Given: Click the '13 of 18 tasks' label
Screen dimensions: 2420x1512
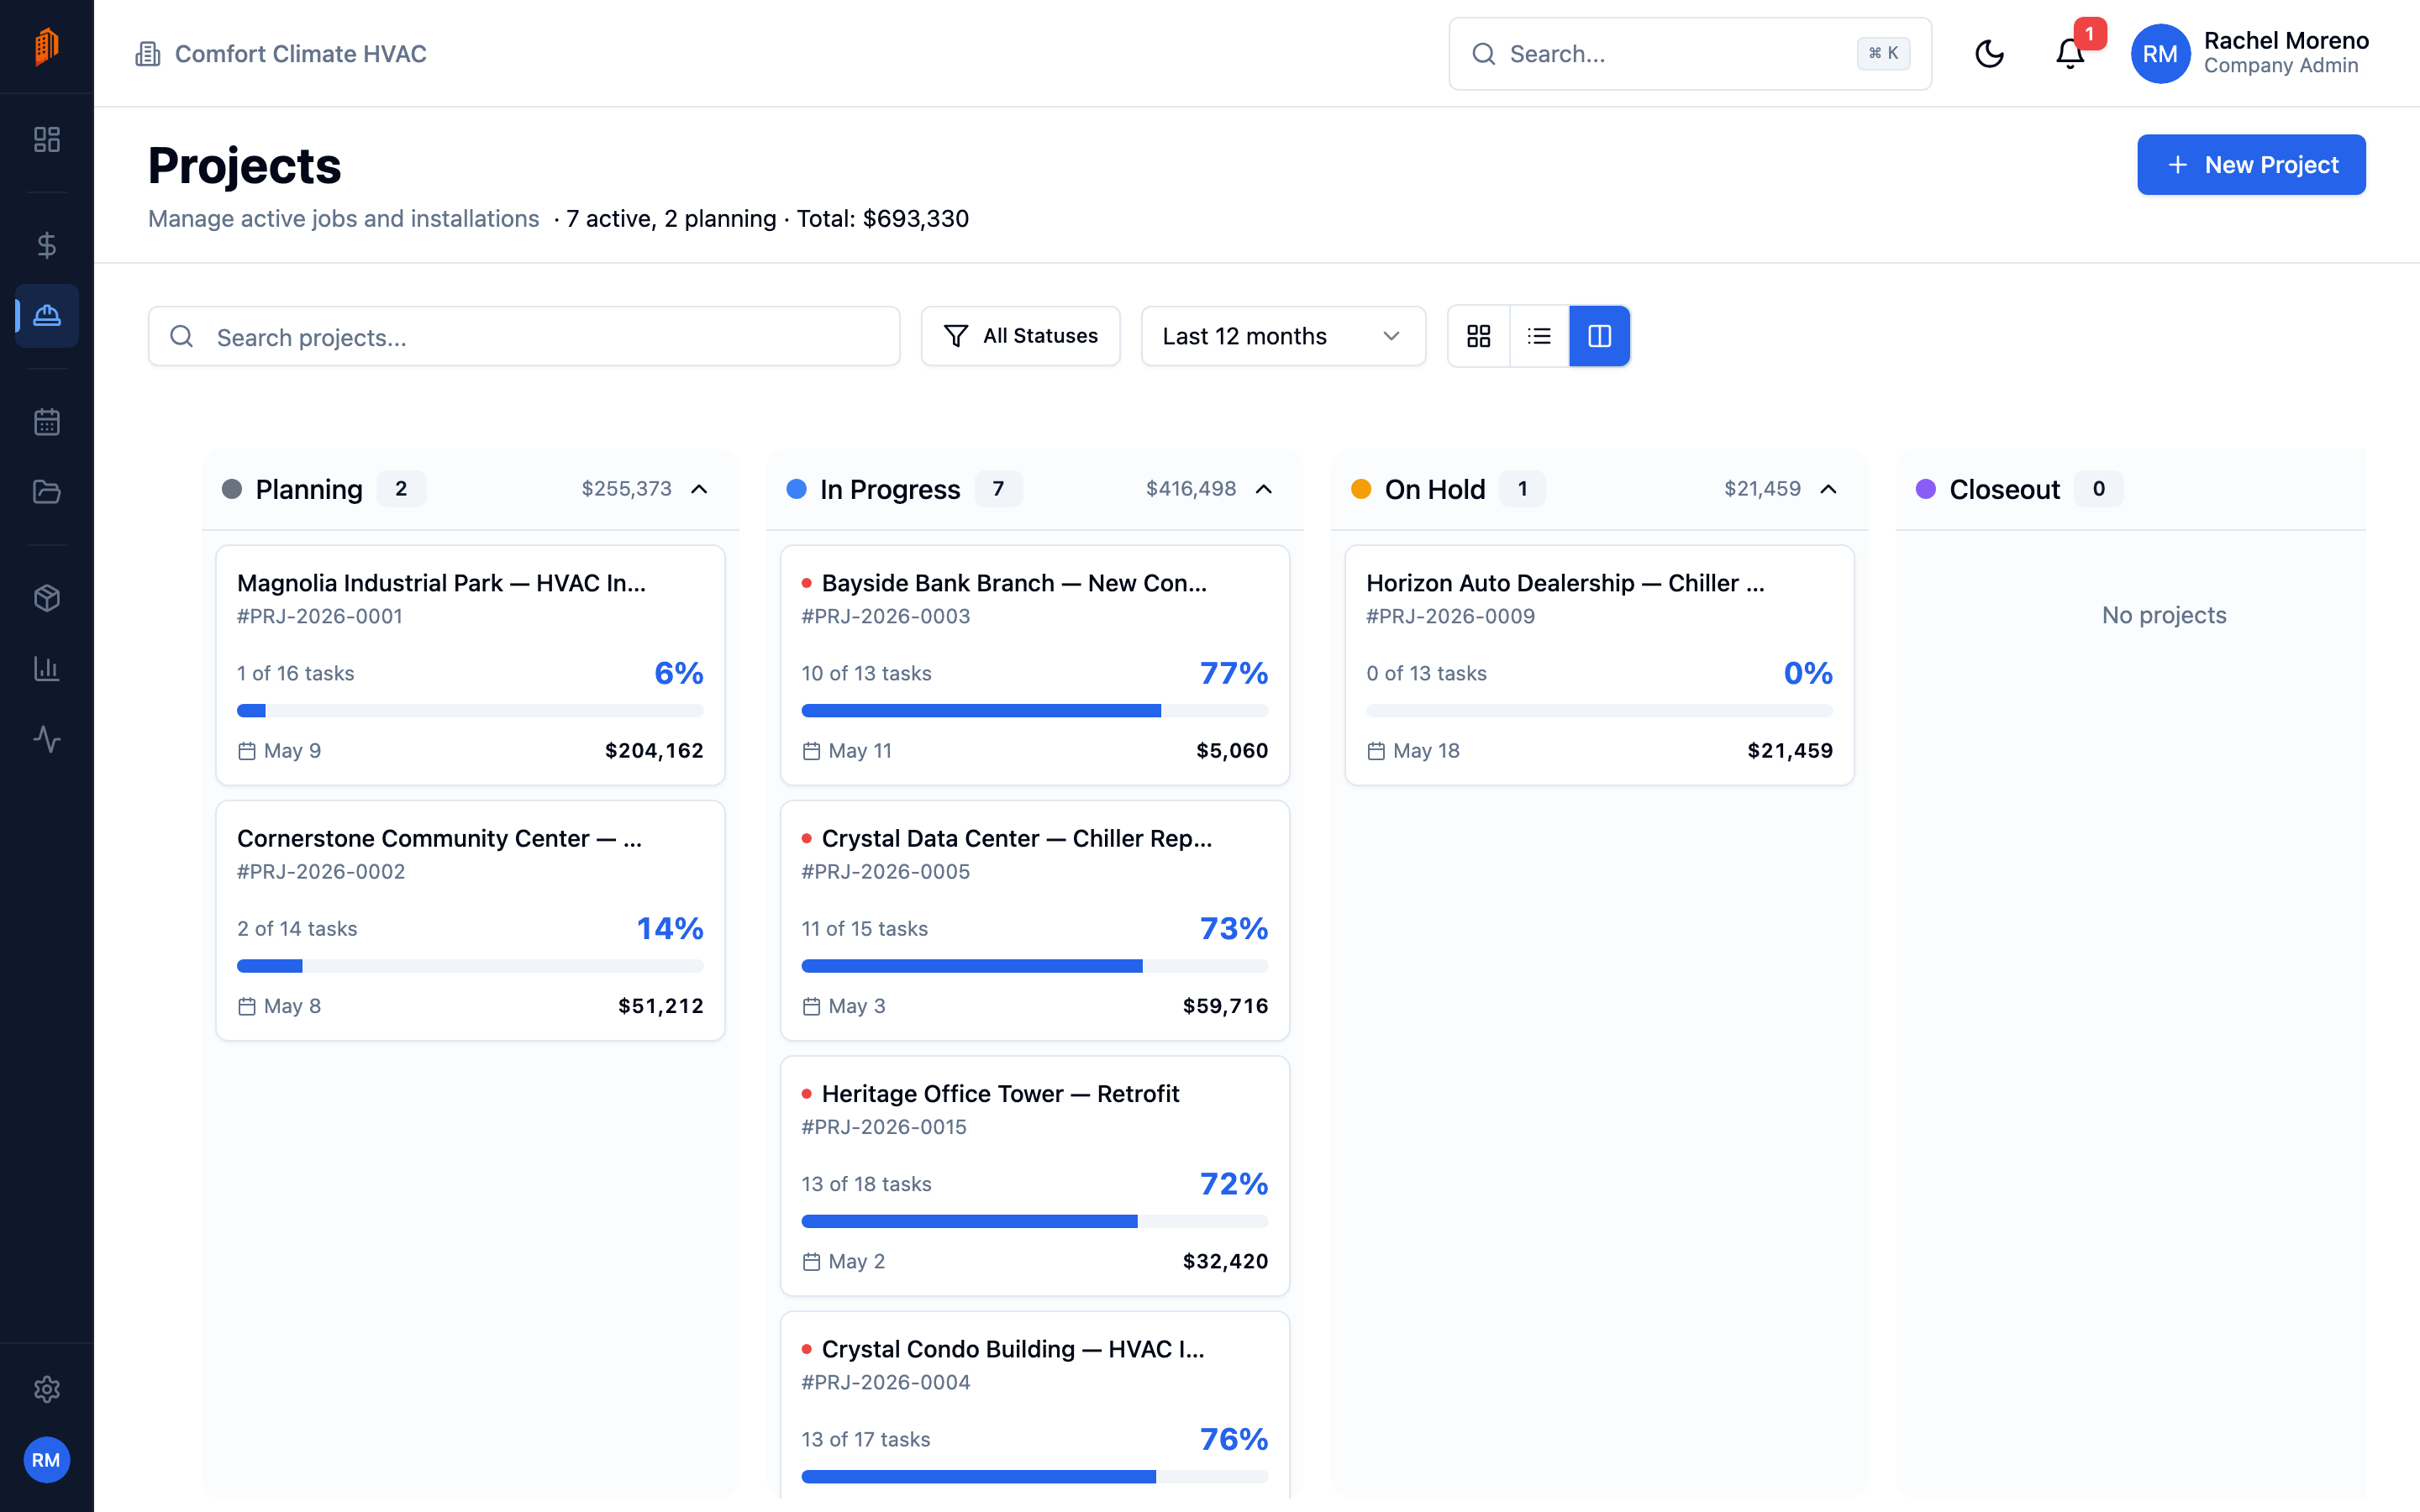Looking at the screenshot, I should tap(866, 1184).
